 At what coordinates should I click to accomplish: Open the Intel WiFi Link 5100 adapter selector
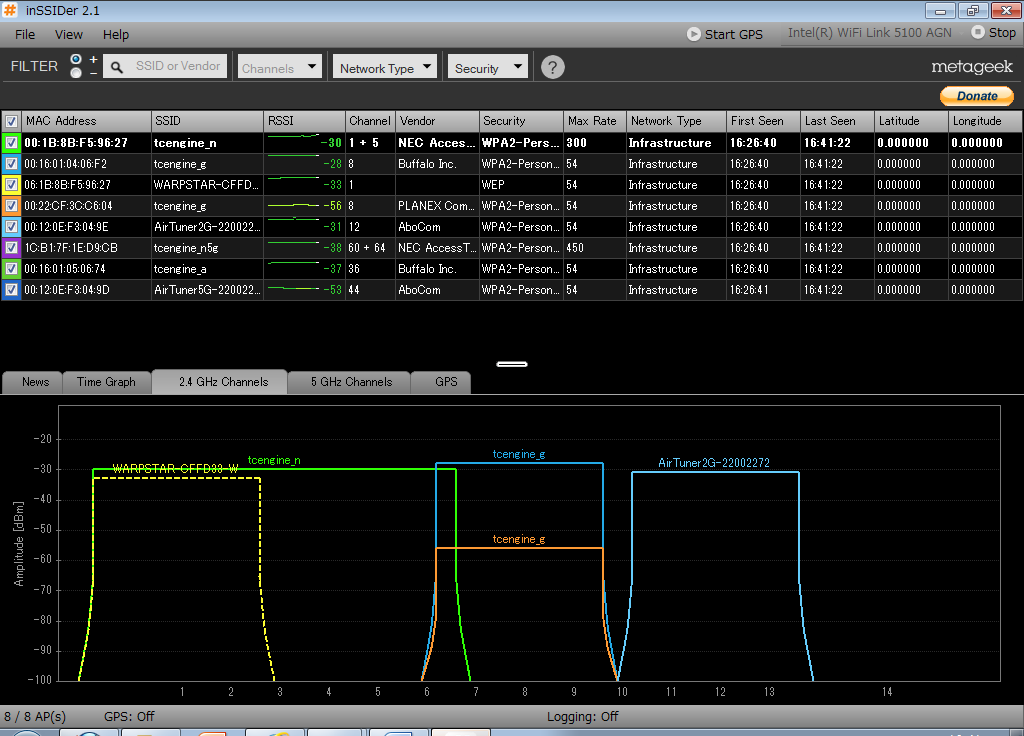(869, 33)
